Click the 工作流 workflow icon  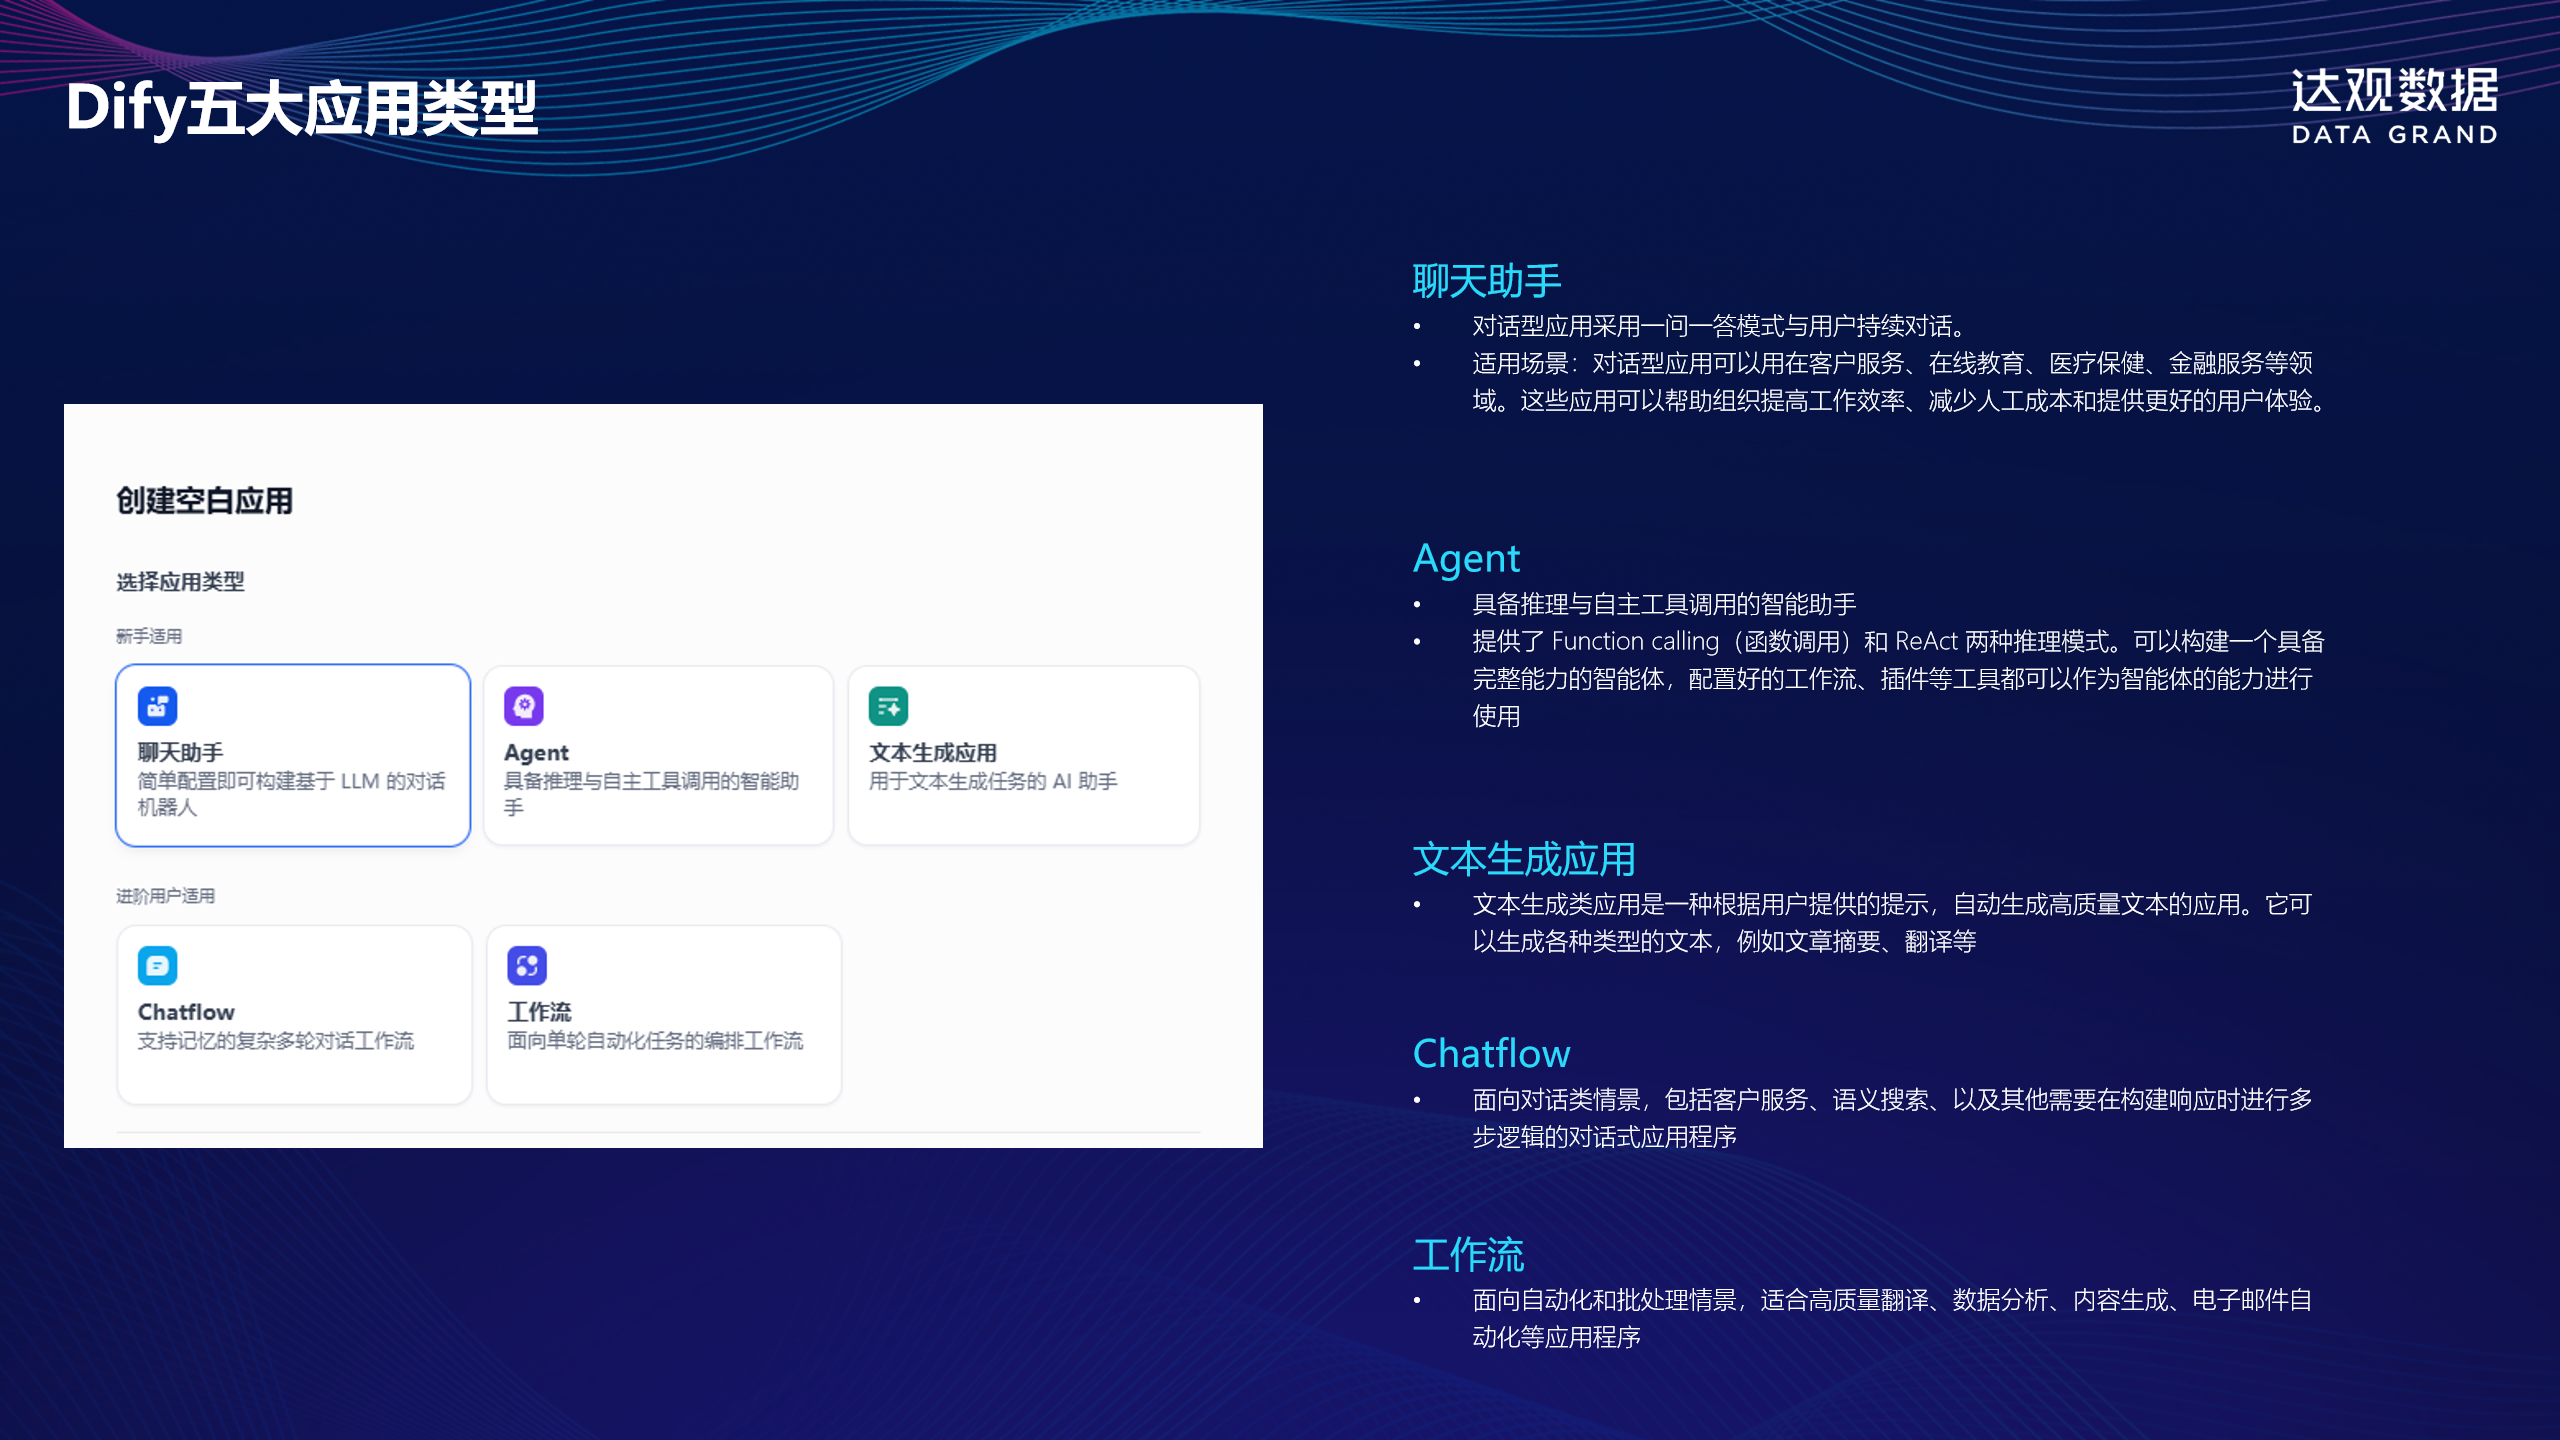pos(527,966)
